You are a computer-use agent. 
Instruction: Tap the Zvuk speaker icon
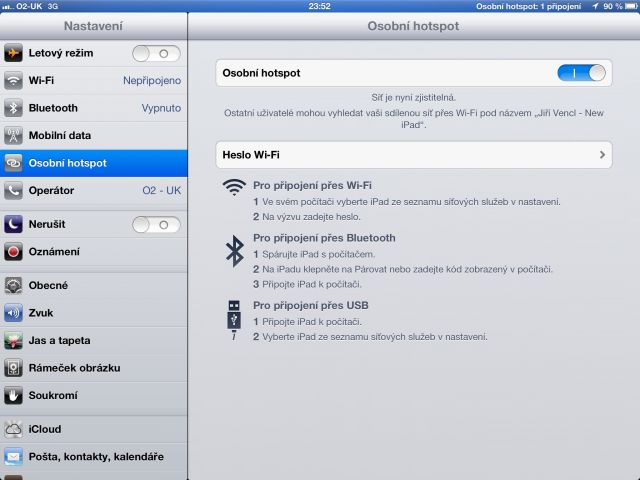[x=13, y=312]
